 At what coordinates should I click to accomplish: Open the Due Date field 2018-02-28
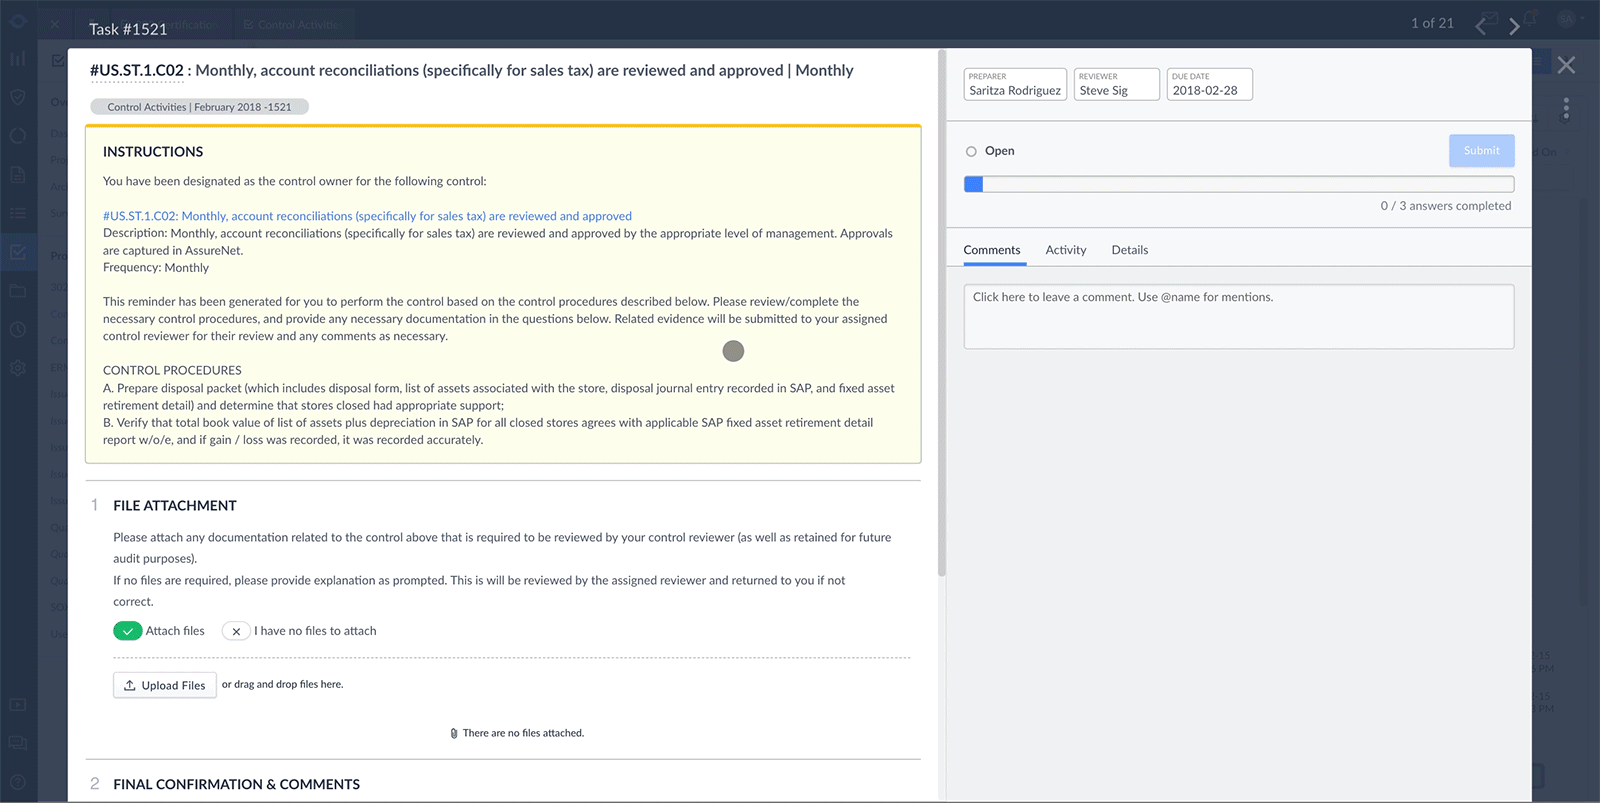pos(1209,85)
